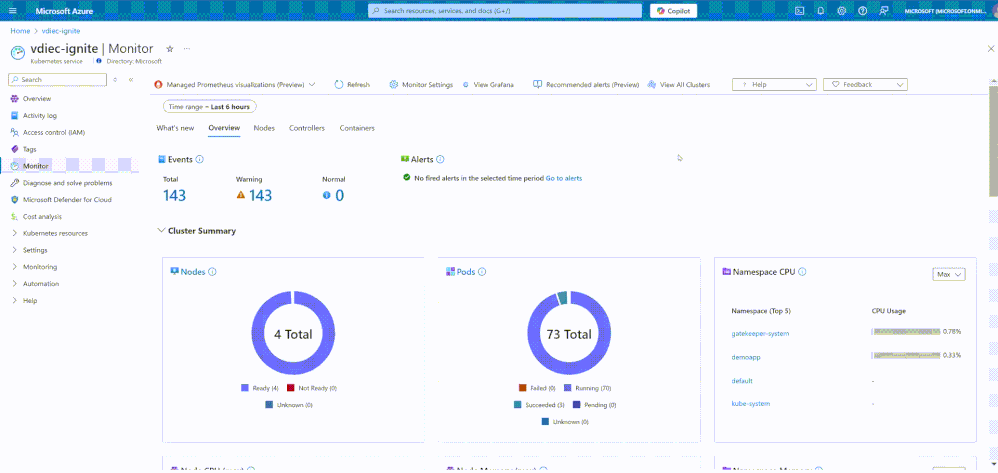Open Monitor Settings
The height and width of the screenshot is (473, 998).
click(x=421, y=85)
